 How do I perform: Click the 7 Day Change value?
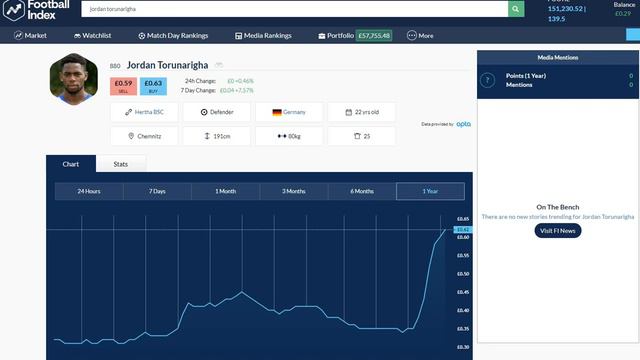237,90
